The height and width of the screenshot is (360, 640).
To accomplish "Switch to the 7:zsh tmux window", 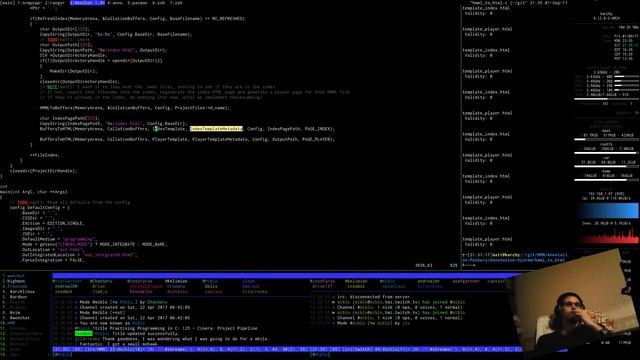I will pos(176,2).
